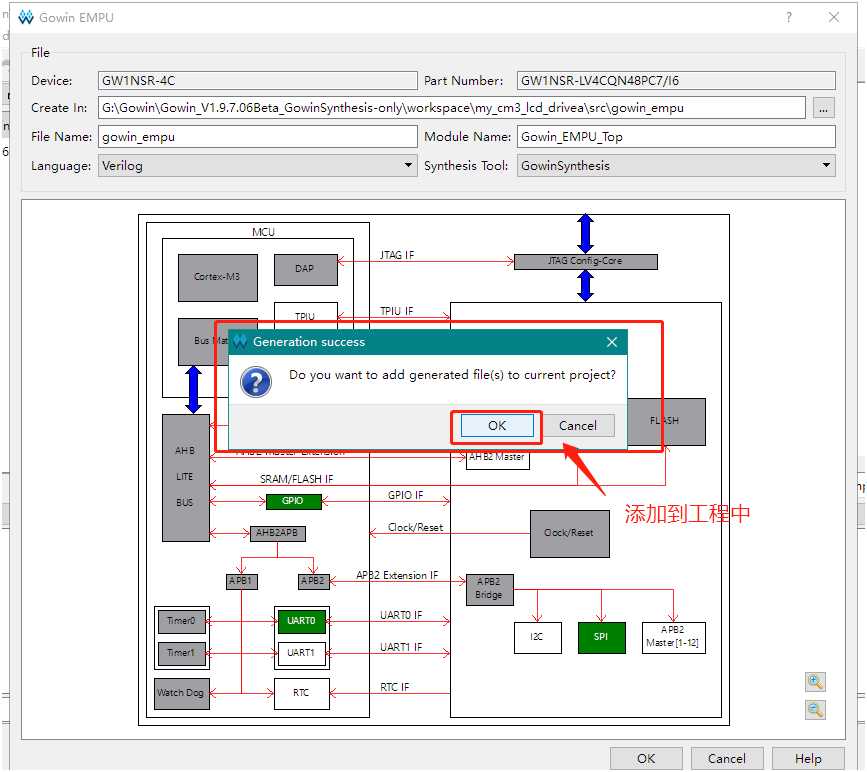The image size is (867, 772).
Task: Browse for Create In folder with ellipsis button
Action: 823,108
